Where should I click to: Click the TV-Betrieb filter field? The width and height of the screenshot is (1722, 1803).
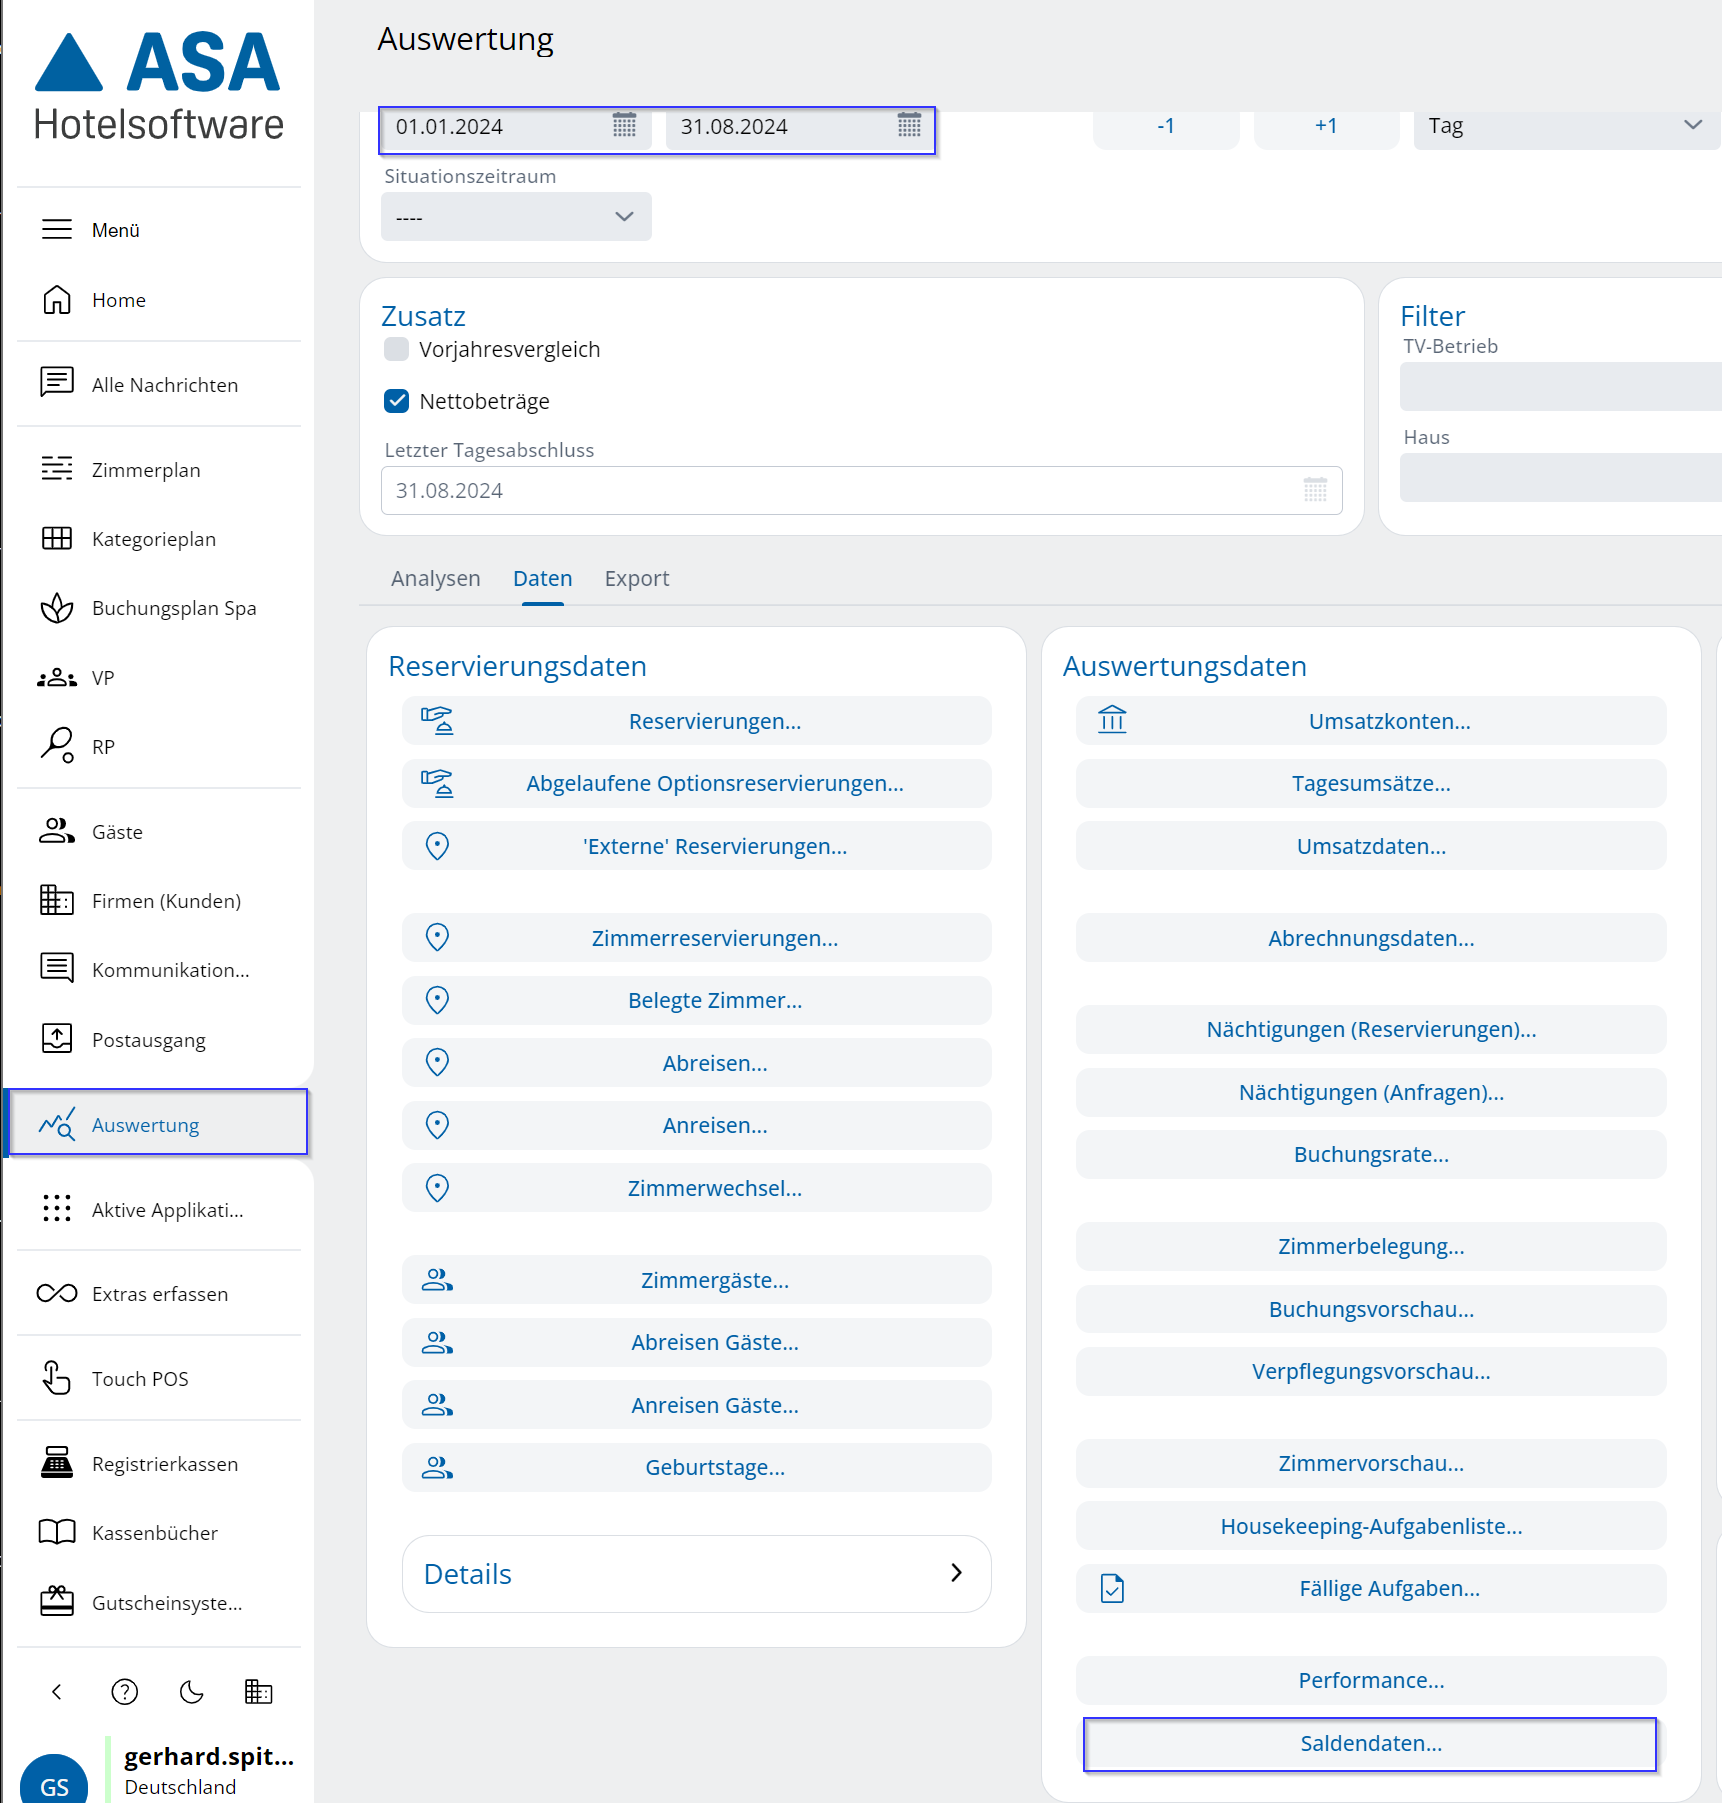pos(1560,387)
